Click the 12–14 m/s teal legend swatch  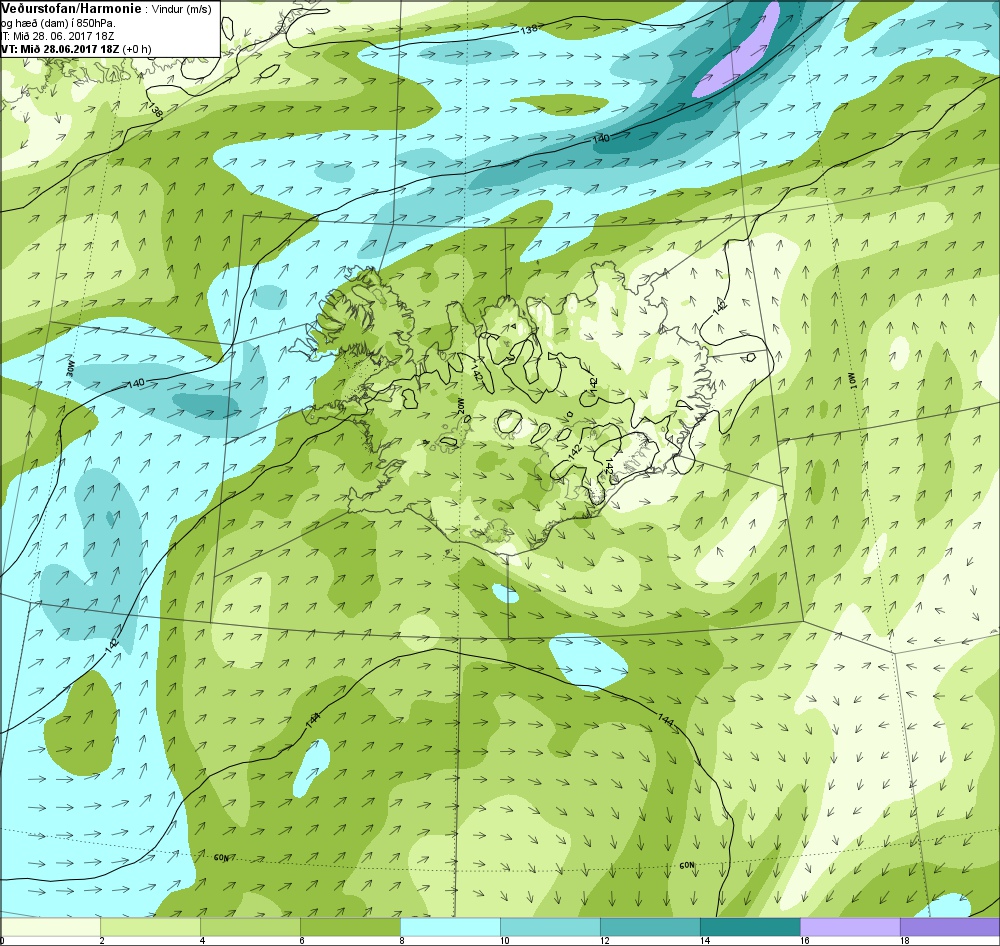(x=650, y=926)
